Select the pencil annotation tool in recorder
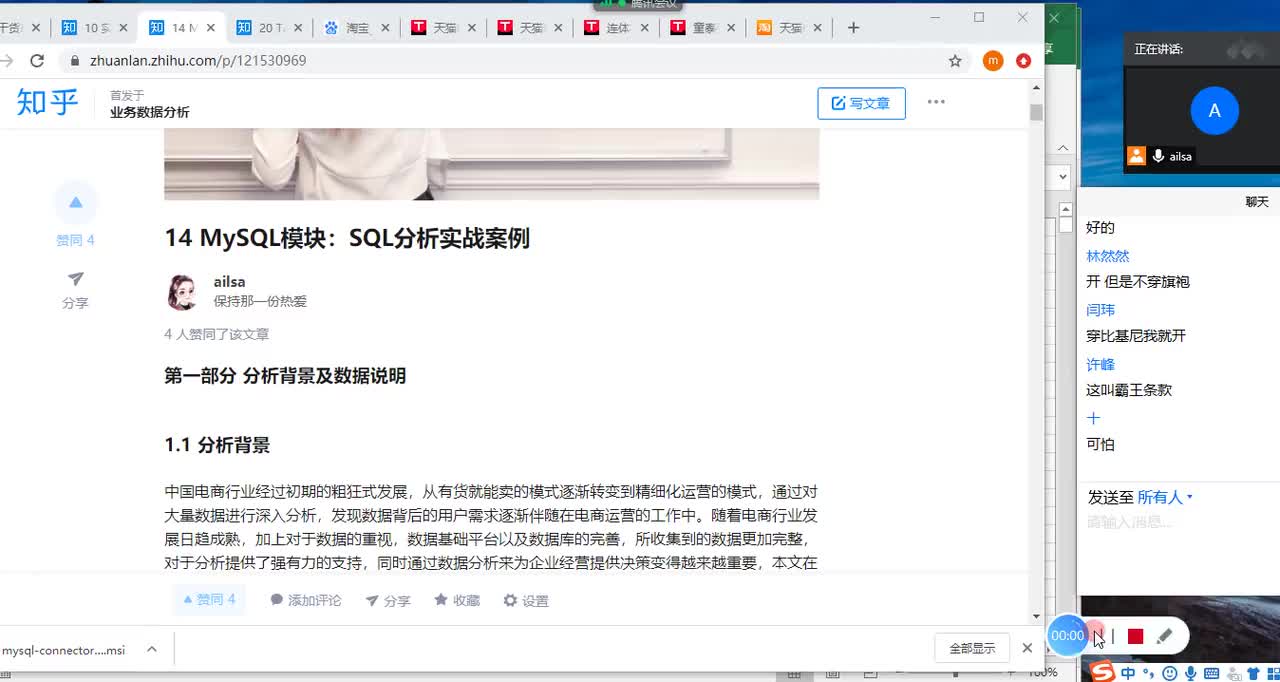 [x=1164, y=636]
